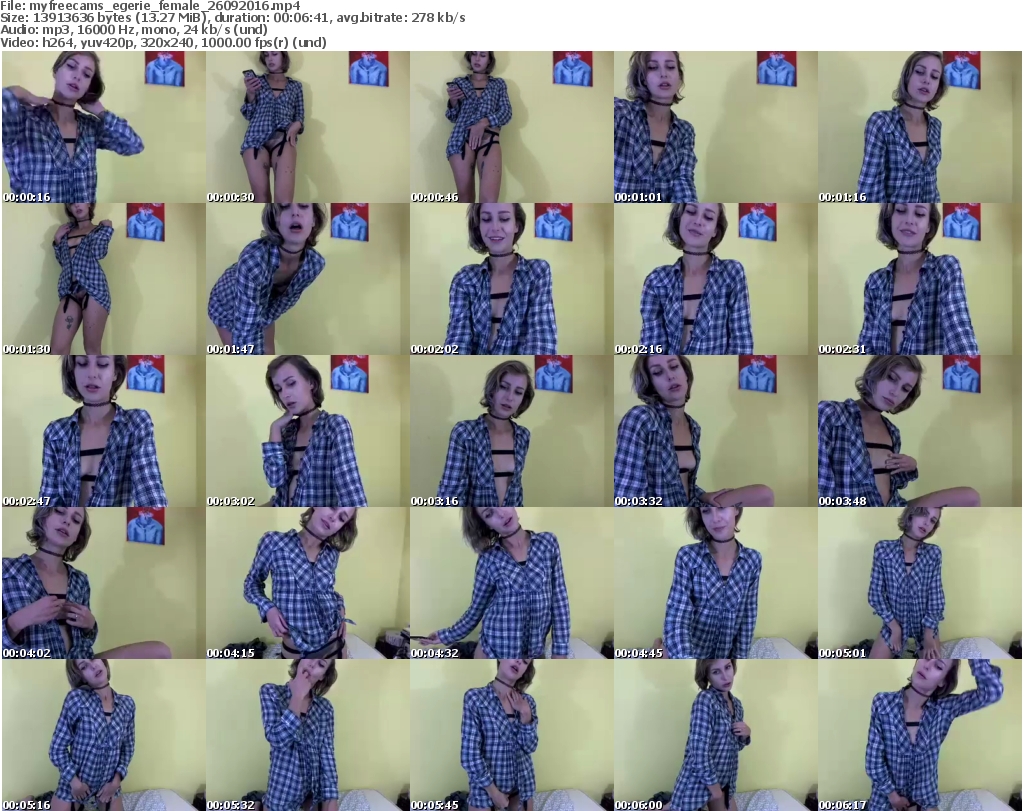Screen dimensions: 1024x811
Task: Open the thumbnail stamped 00:02:16
Action: pos(715,279)
